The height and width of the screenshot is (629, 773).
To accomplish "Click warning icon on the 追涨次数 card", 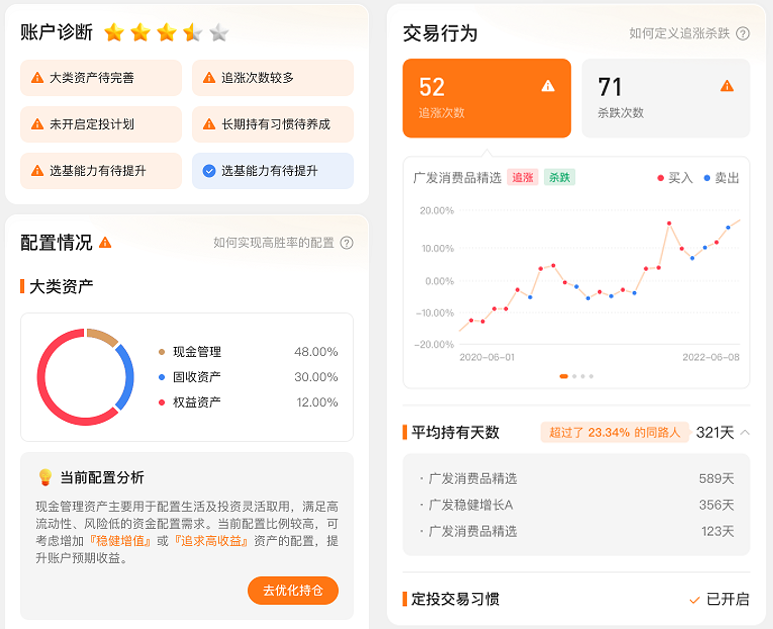I will 547,86.
